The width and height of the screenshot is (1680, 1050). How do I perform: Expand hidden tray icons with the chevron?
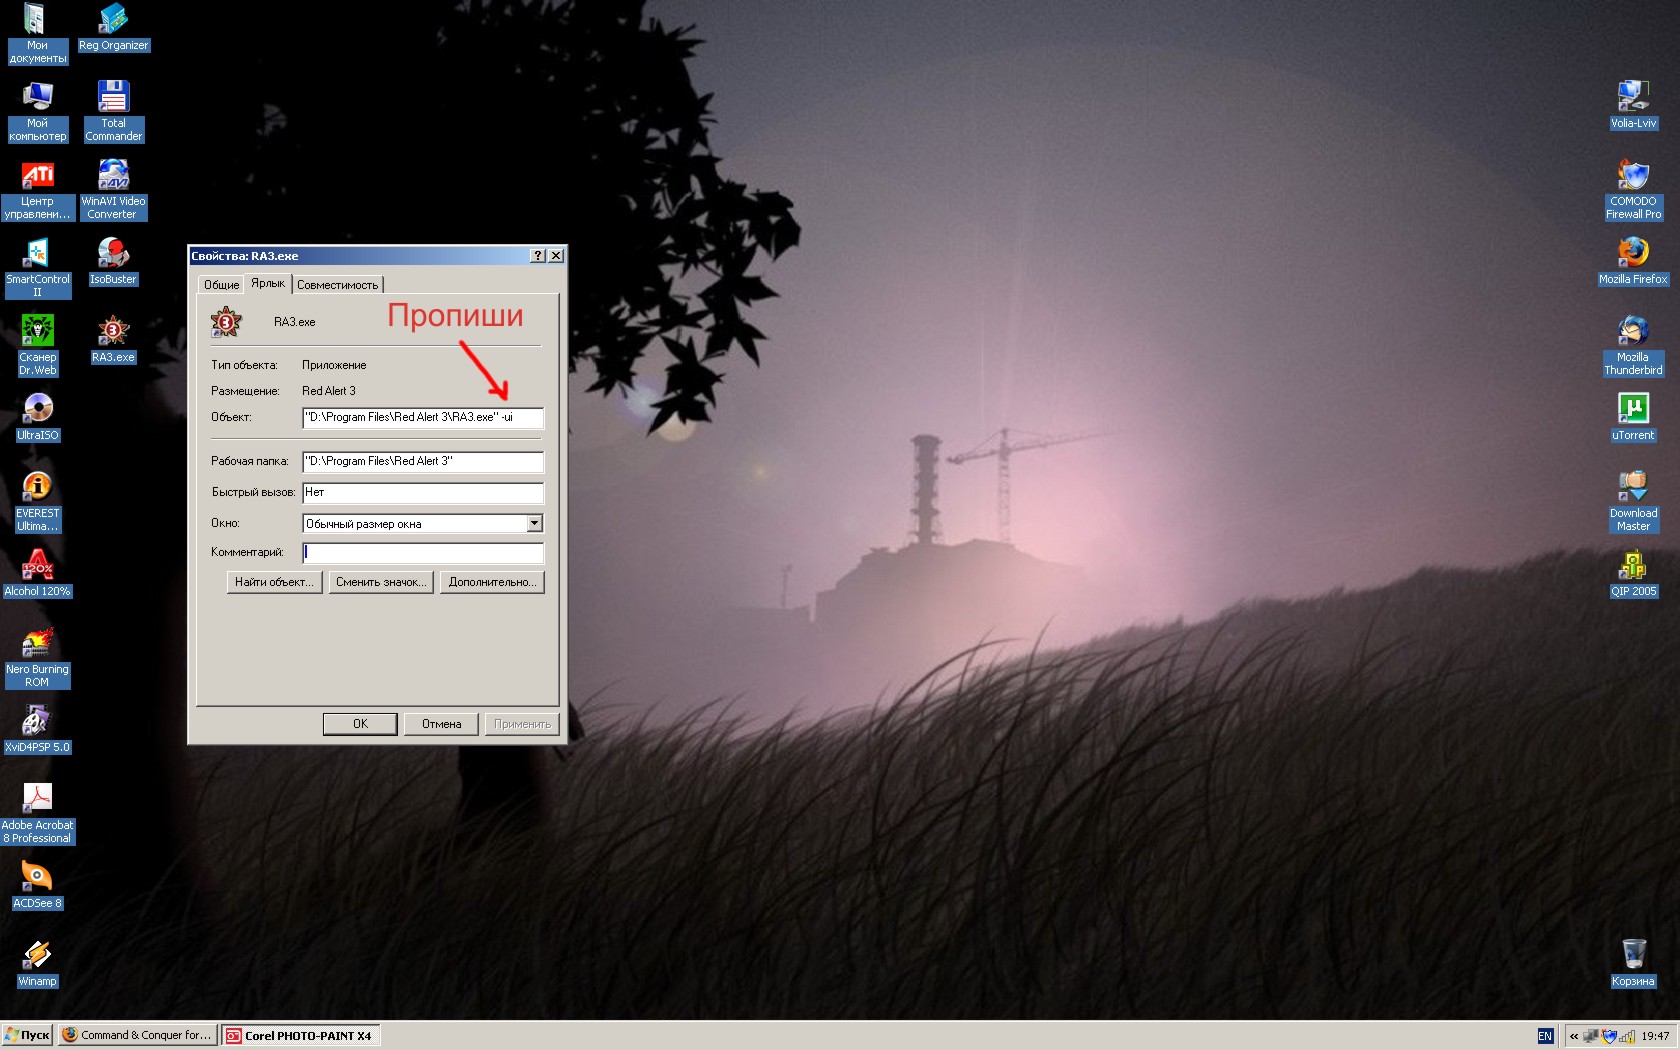click(1574, 1036)
